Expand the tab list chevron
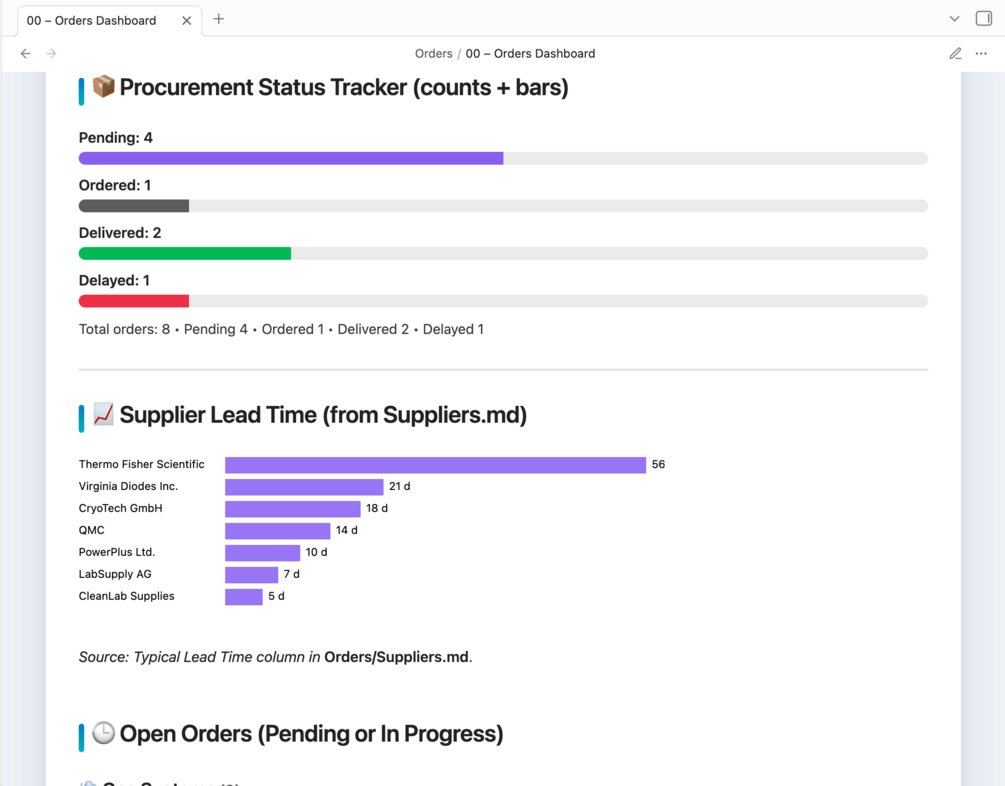The height and width of the screenshot is (786, 1005). pos(954,19)
